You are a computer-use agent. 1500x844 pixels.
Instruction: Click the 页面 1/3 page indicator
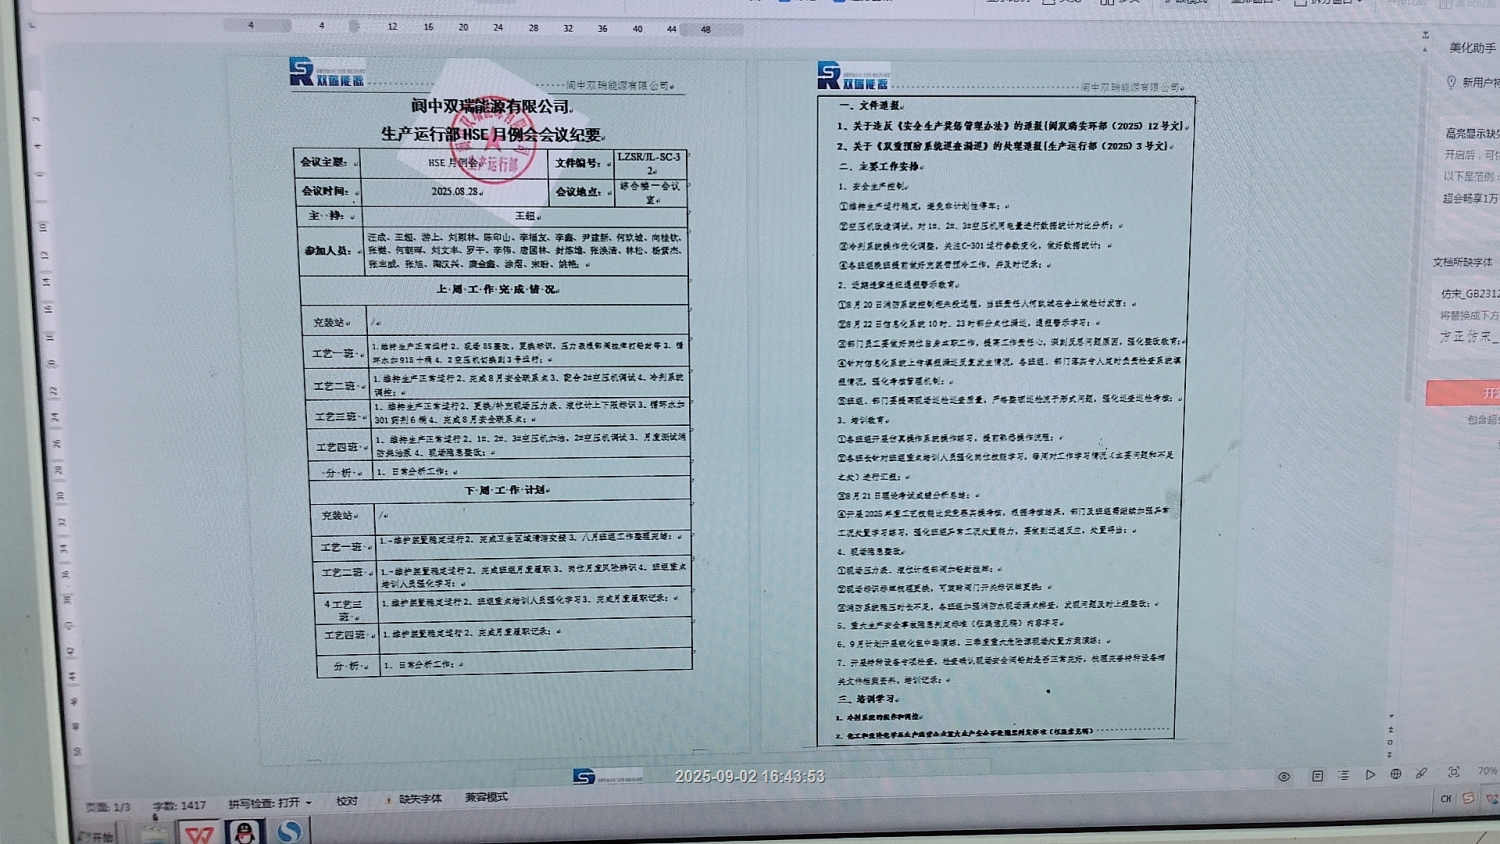click(108, 807)
